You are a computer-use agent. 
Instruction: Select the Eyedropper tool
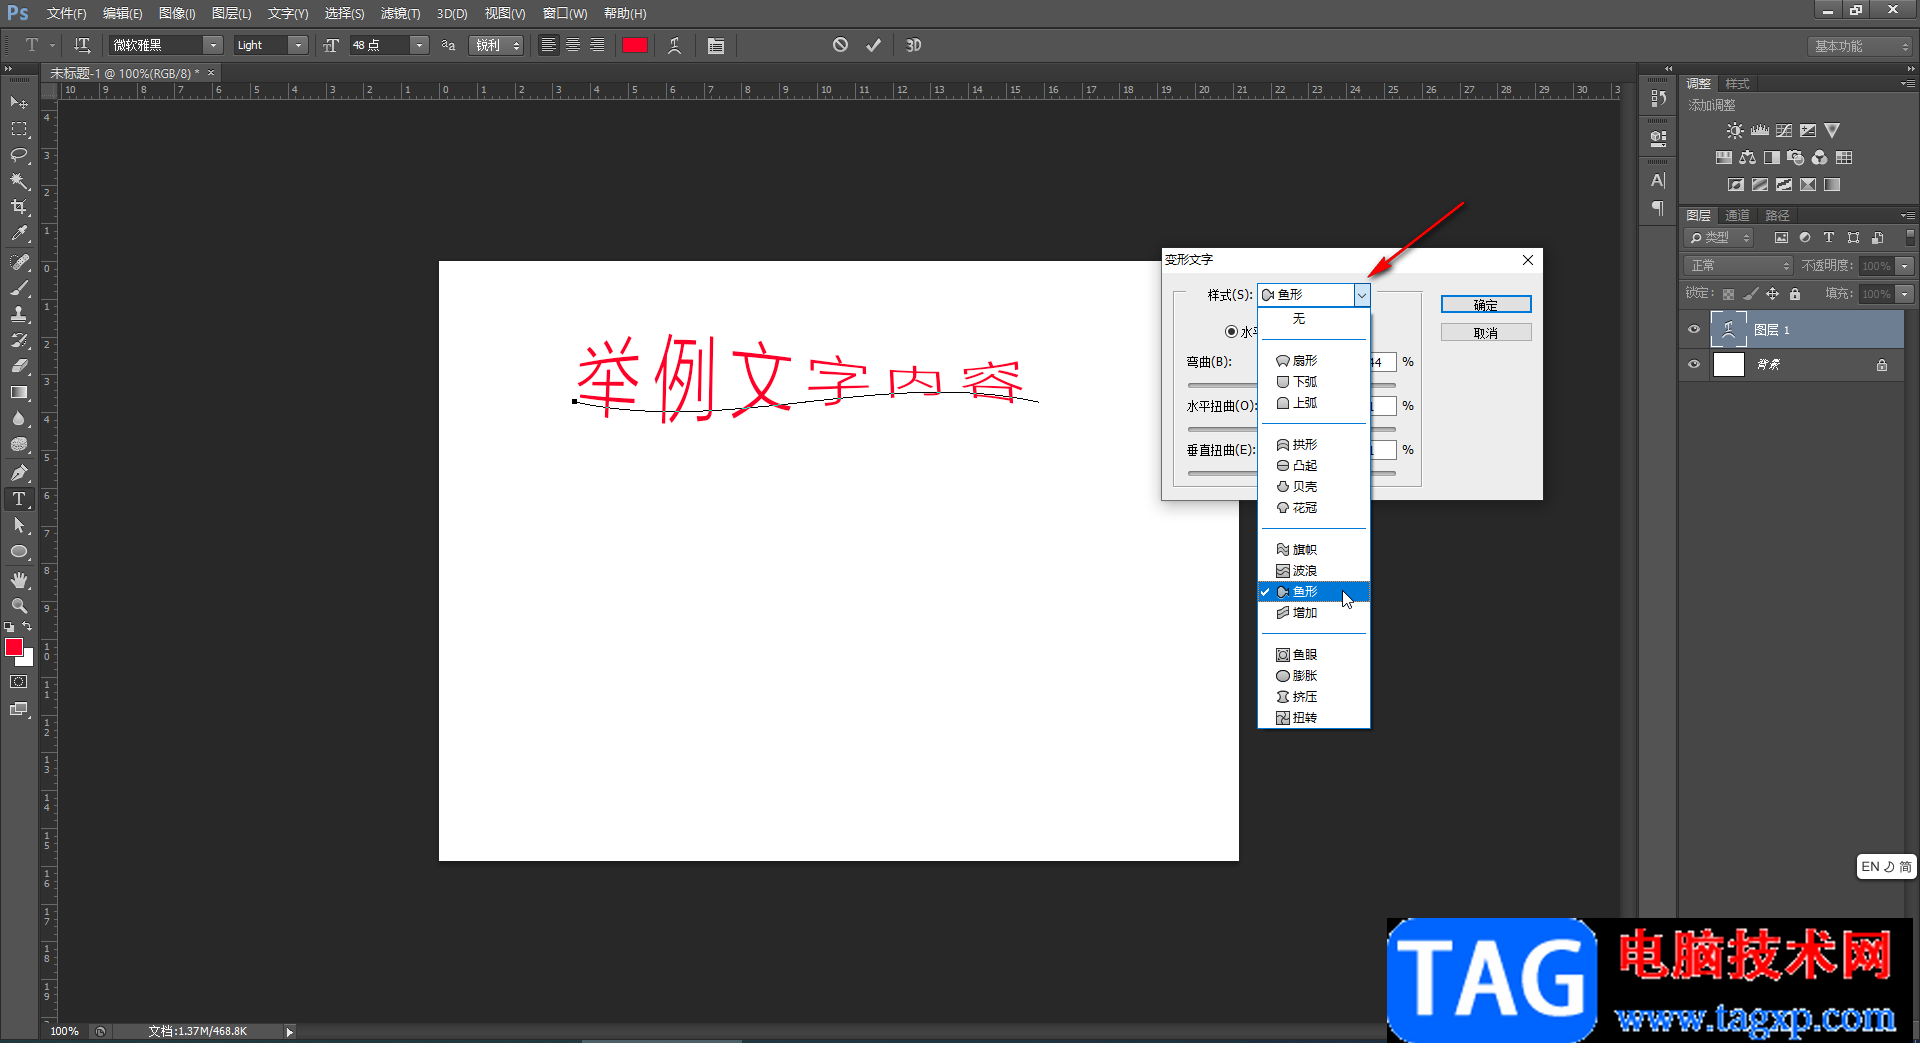click(19, 234)
